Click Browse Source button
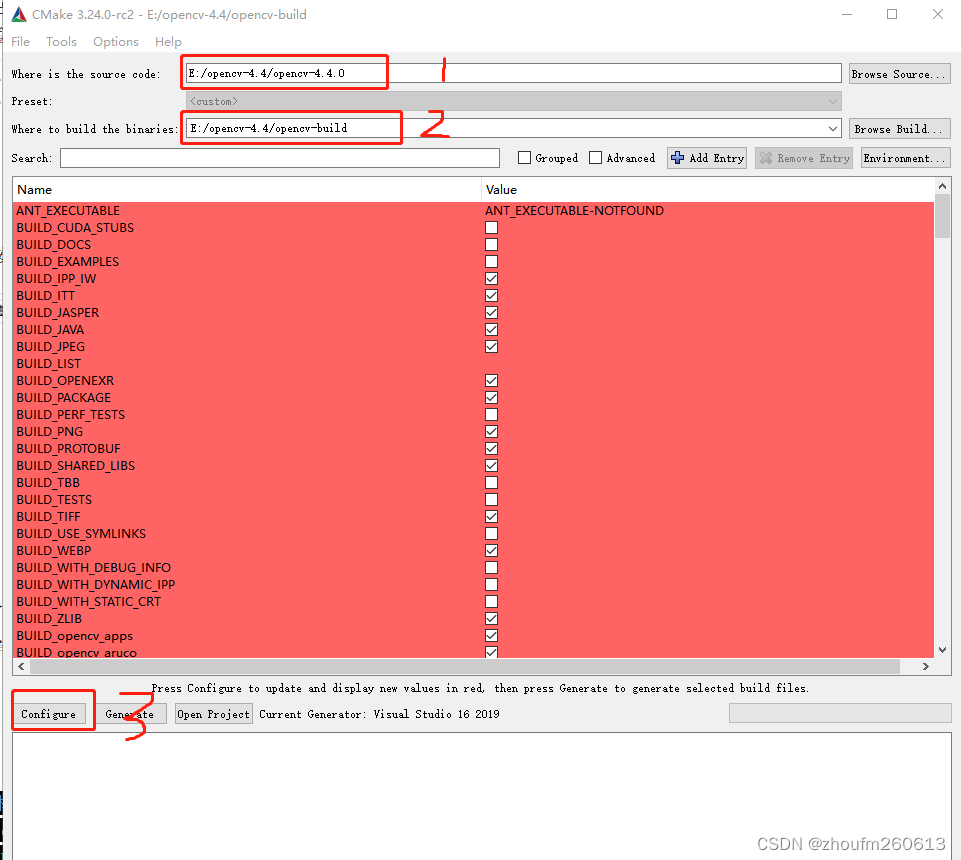Viewport: 961px width, 860px height. coord(899,74)
